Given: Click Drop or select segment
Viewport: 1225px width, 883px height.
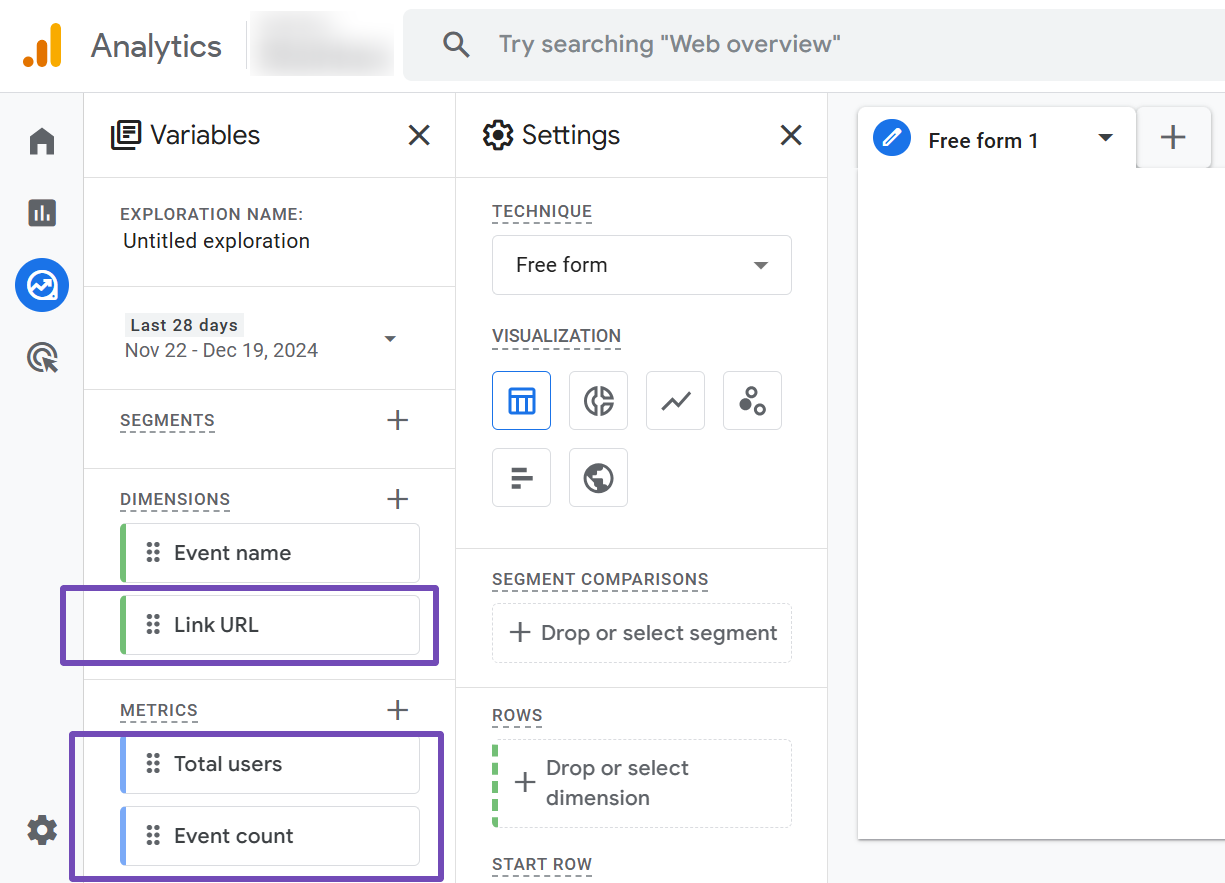Looking at the screenshot, I should [x=642, y=633].
